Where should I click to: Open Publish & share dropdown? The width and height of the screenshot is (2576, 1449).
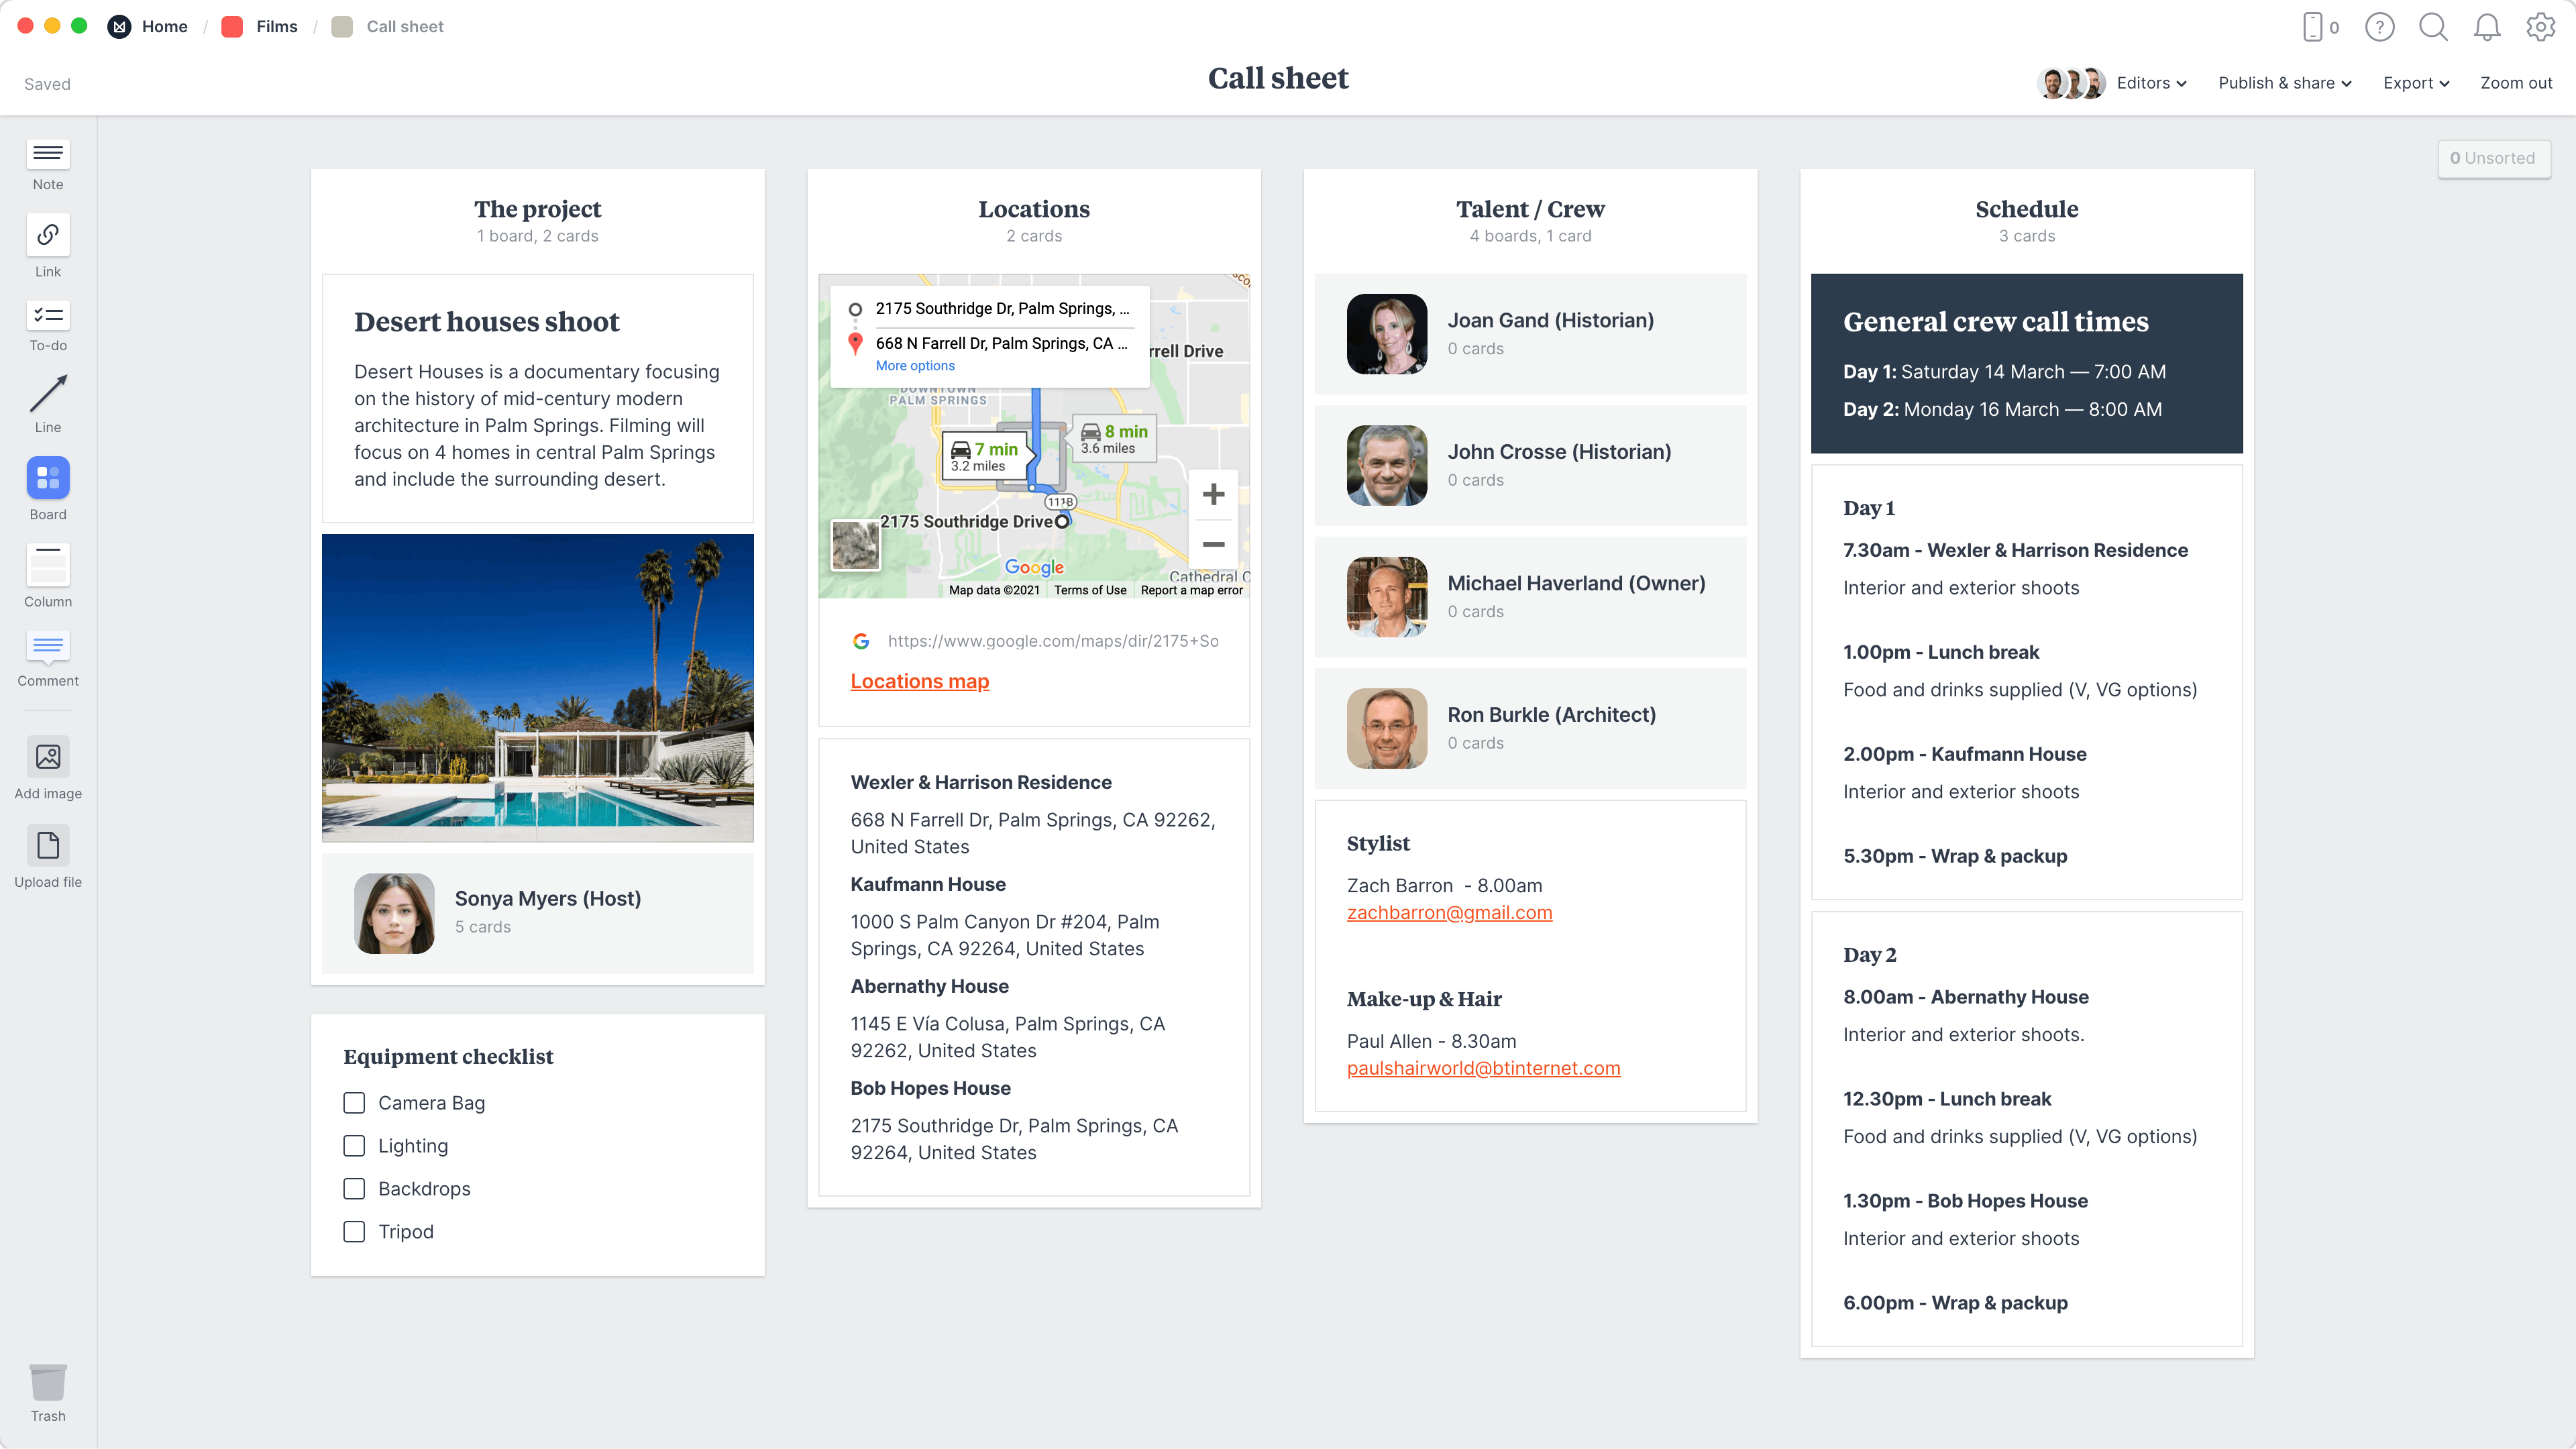click(x=2284, y=83)
